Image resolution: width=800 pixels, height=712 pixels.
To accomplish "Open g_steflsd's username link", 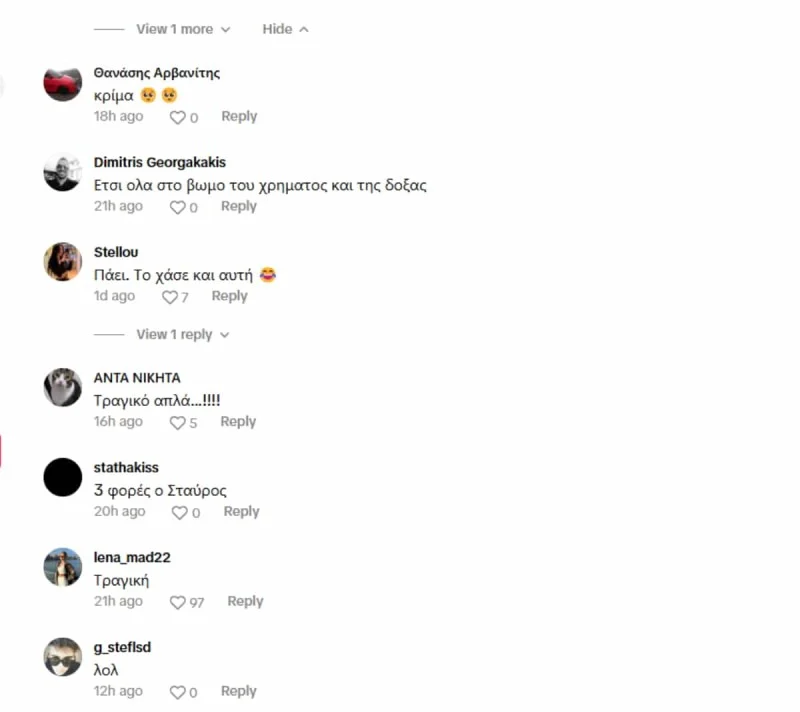I will 122,647.
